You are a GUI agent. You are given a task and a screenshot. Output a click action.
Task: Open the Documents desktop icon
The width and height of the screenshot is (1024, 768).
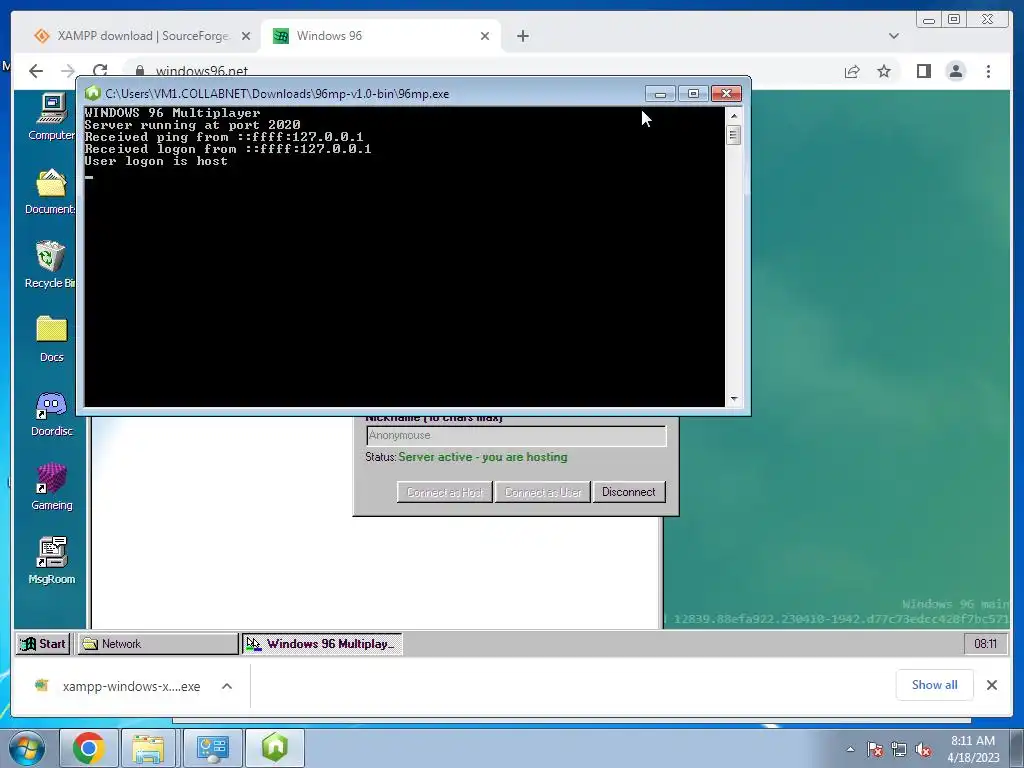click(50, 191)
